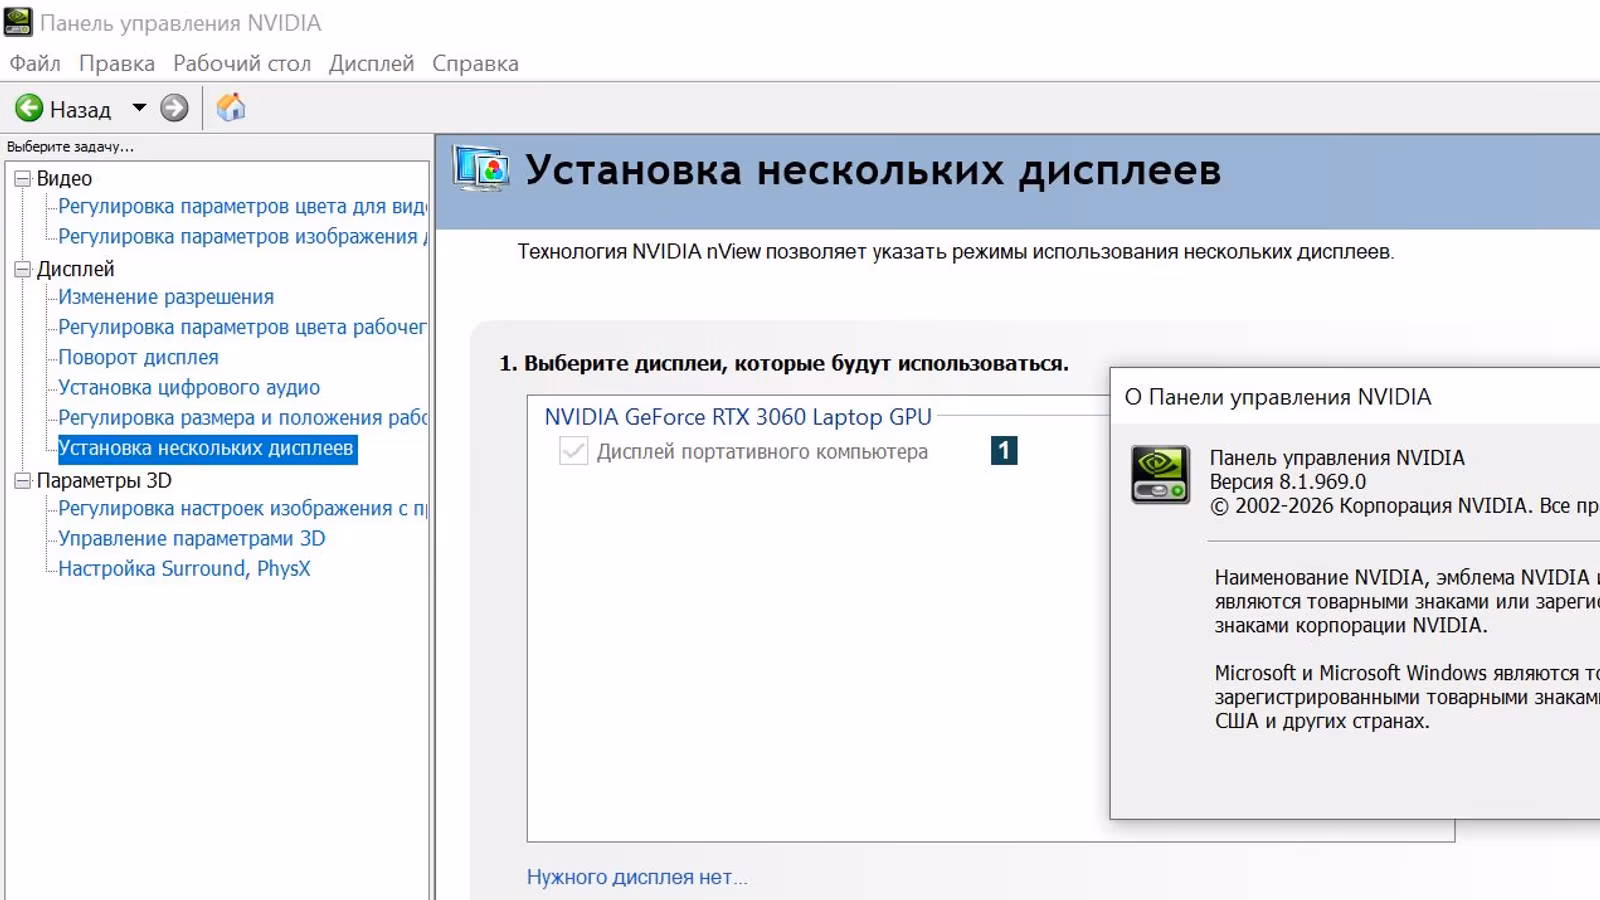Open Регулировка настроек изображения с просмотром

(242, 508)
